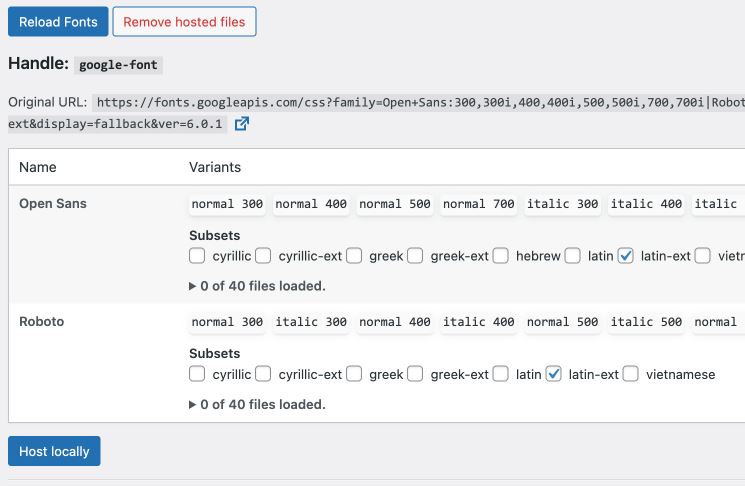Uncheck latin-ext subset for Roboto
This screenshot has width=745, height=486.
point(553,374)
